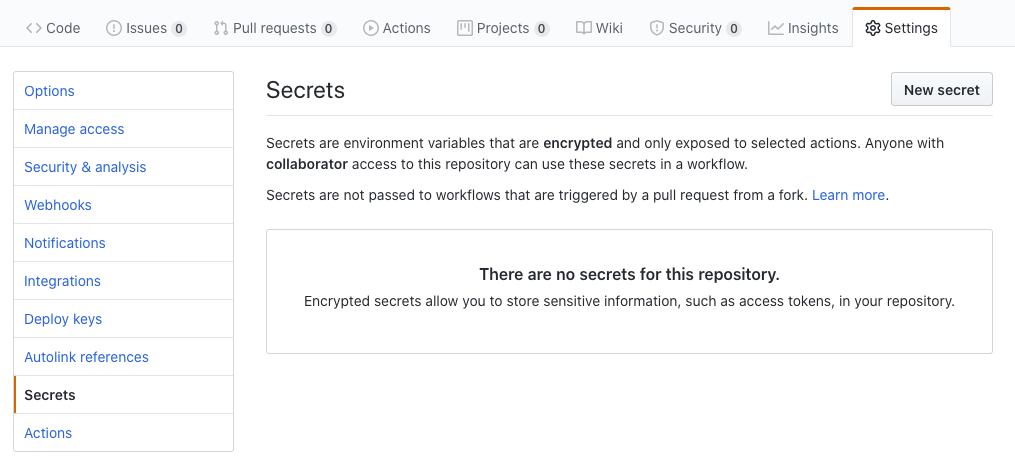Image resolution: width=1015 pixels, height=463 pixels.
Task: Open Options in settings sidebar
Action: 50,91
